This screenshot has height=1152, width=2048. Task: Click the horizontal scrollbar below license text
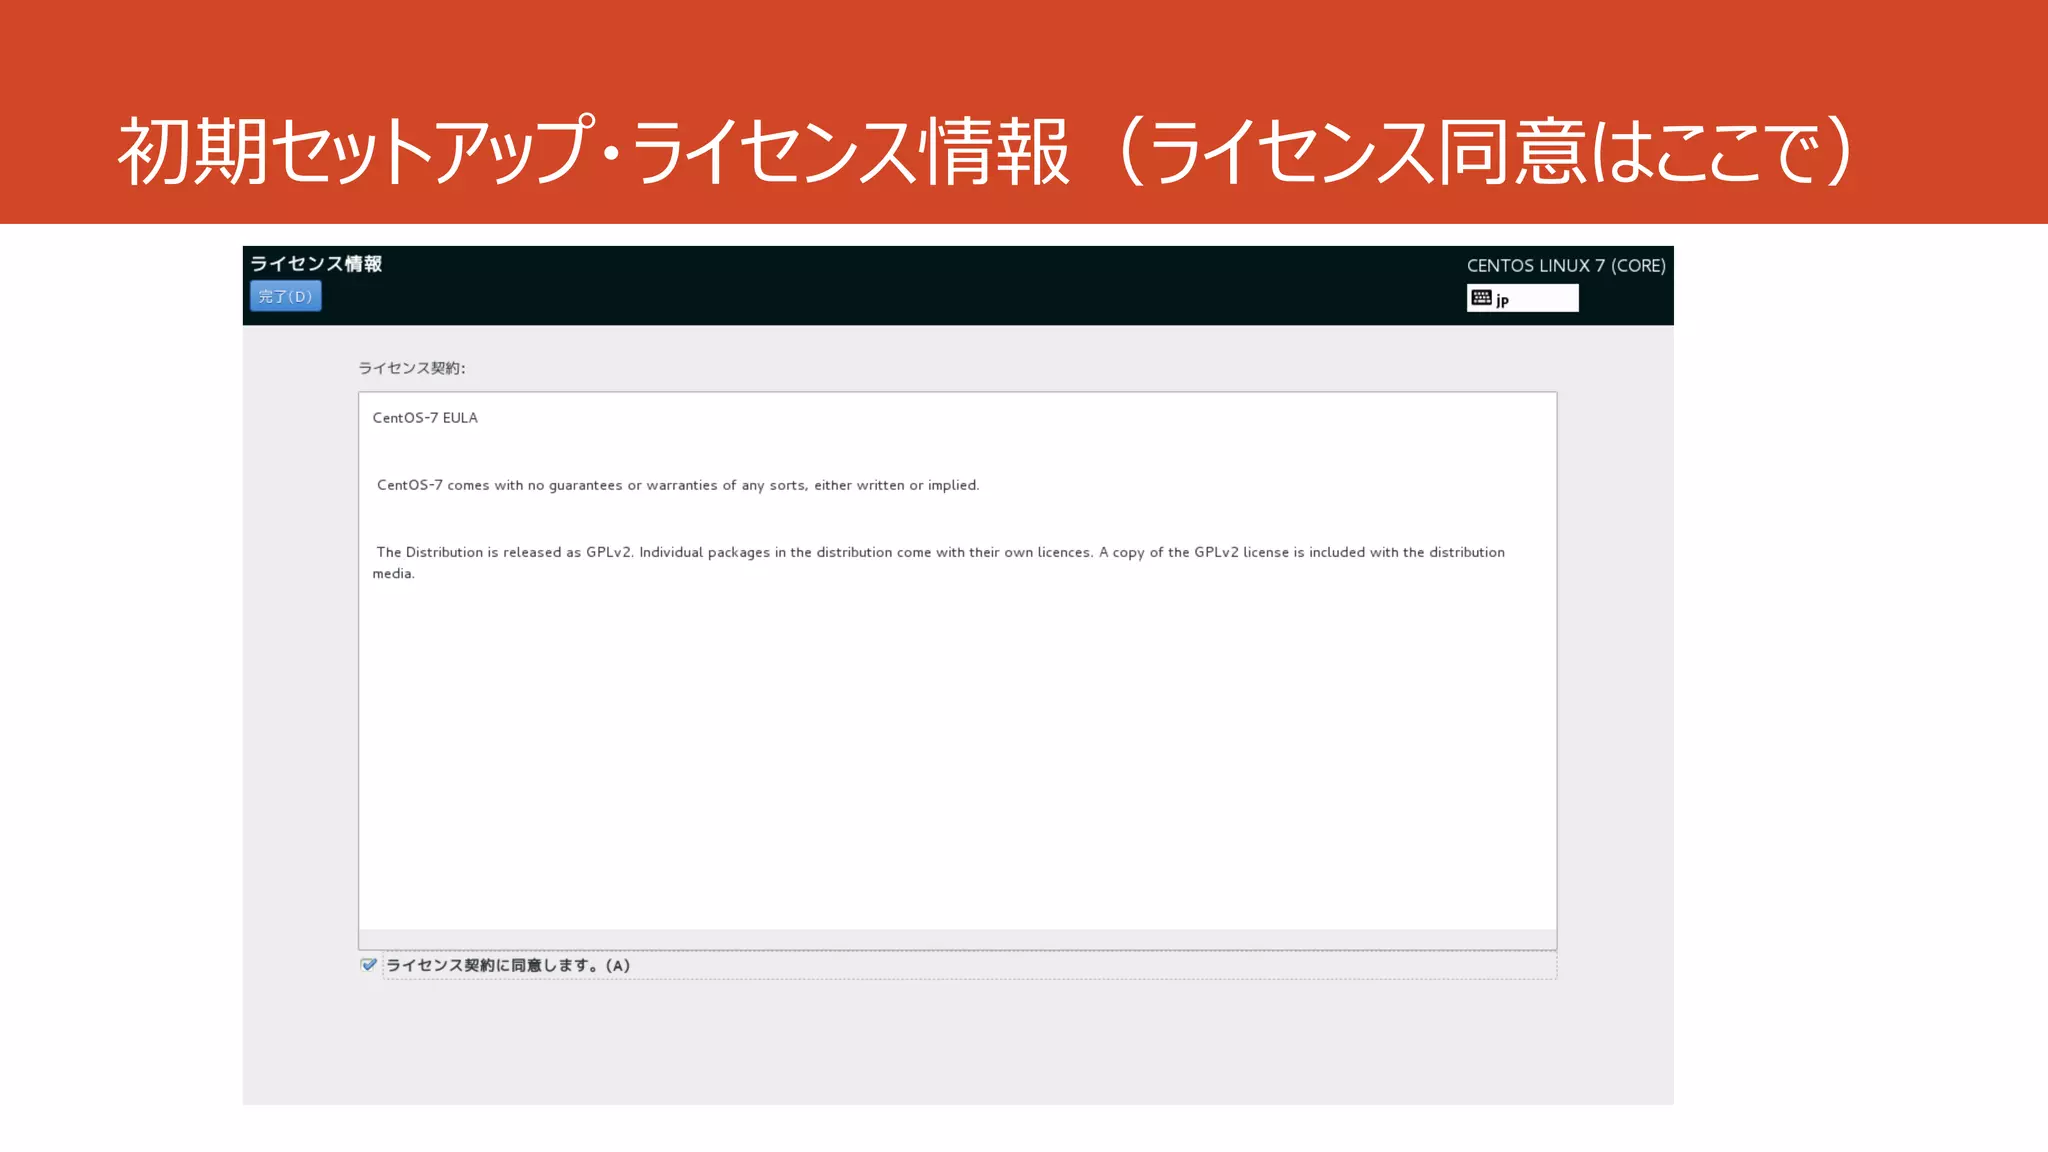click(x=957, y=940)
